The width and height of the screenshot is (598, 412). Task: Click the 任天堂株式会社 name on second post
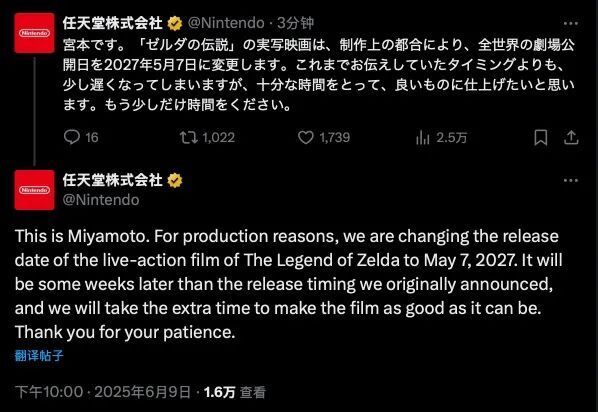(x=113, y=180)
